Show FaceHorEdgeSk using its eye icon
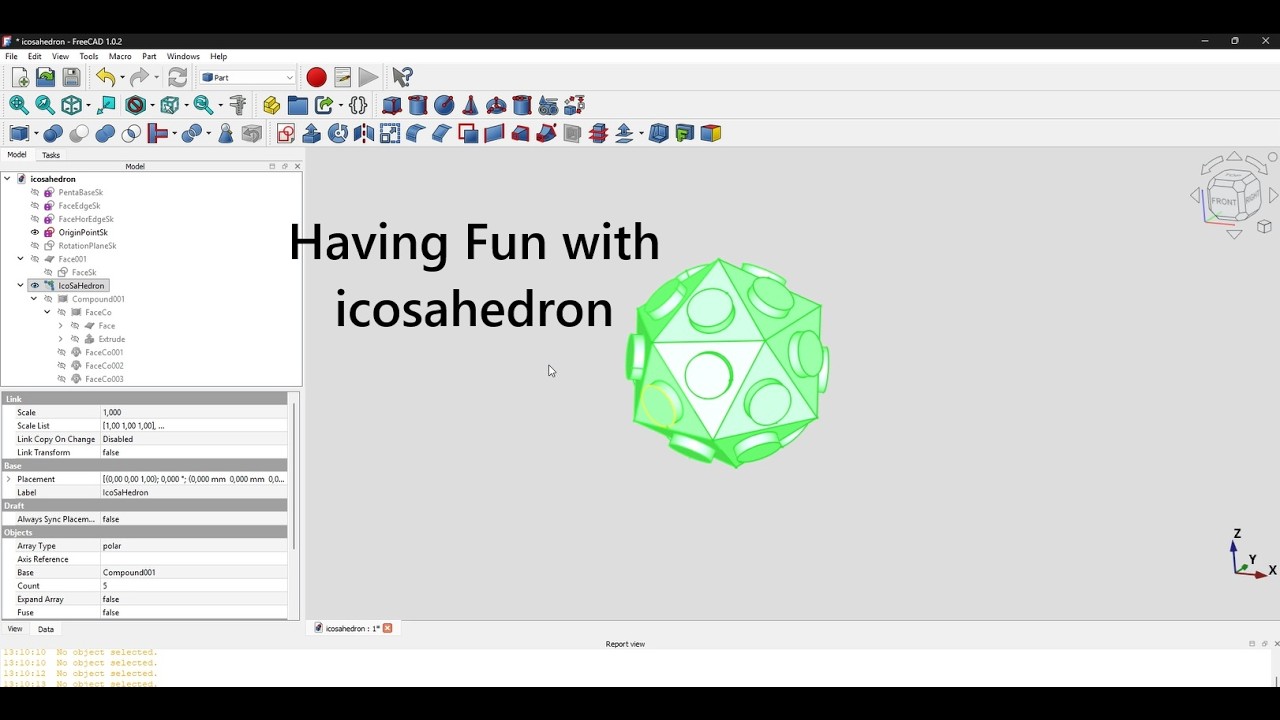1280x720 pixels. pyautogui.click(x=35, y=219)
